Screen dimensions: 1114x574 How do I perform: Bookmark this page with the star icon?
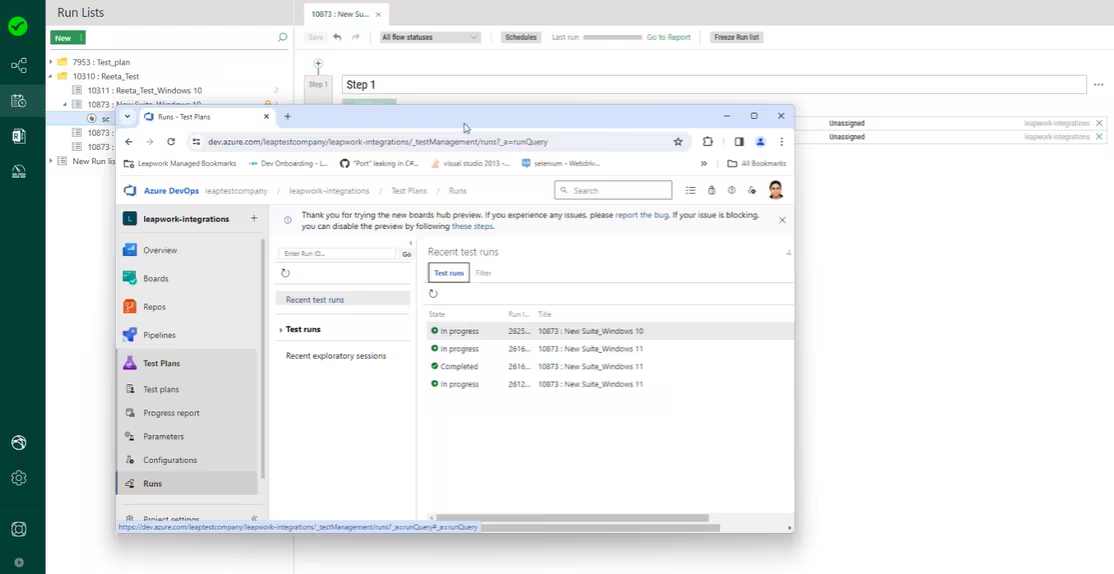[x=678, y=142]
